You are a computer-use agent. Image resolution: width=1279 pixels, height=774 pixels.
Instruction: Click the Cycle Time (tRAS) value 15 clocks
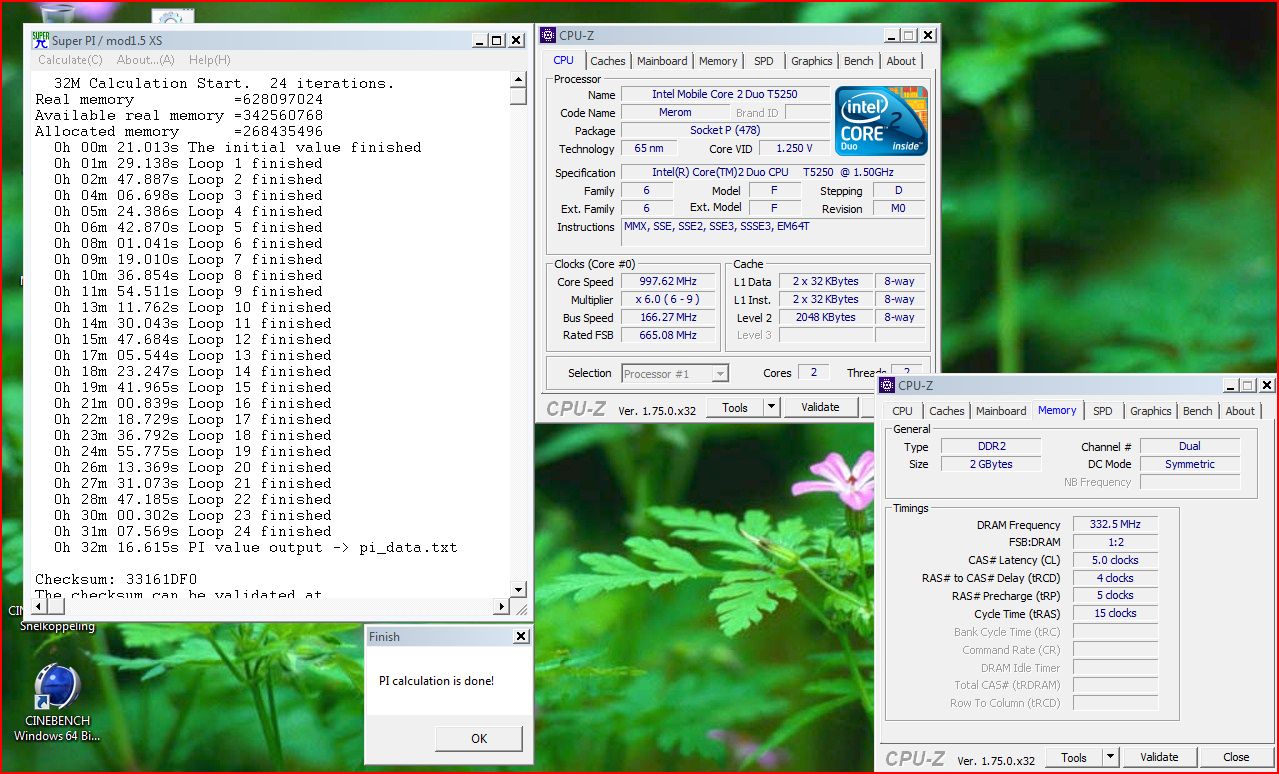click(1116, 614)
